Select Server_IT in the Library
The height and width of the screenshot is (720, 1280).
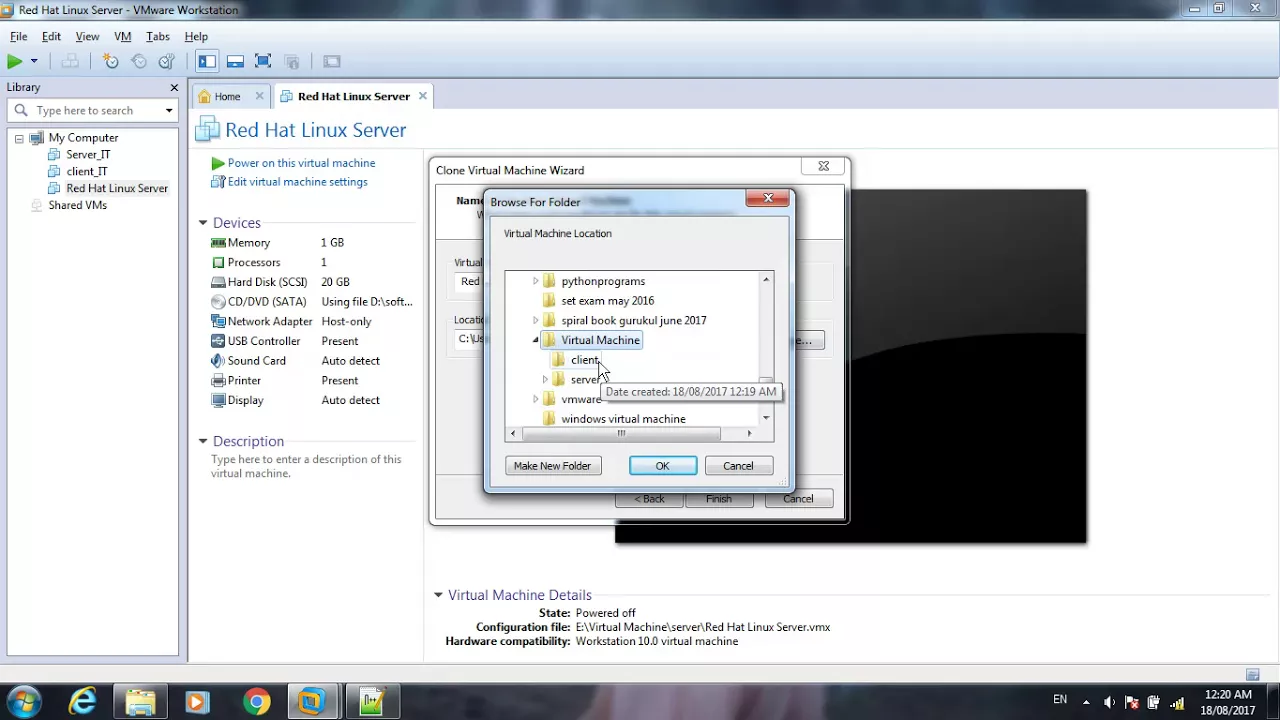coord(88,155)
